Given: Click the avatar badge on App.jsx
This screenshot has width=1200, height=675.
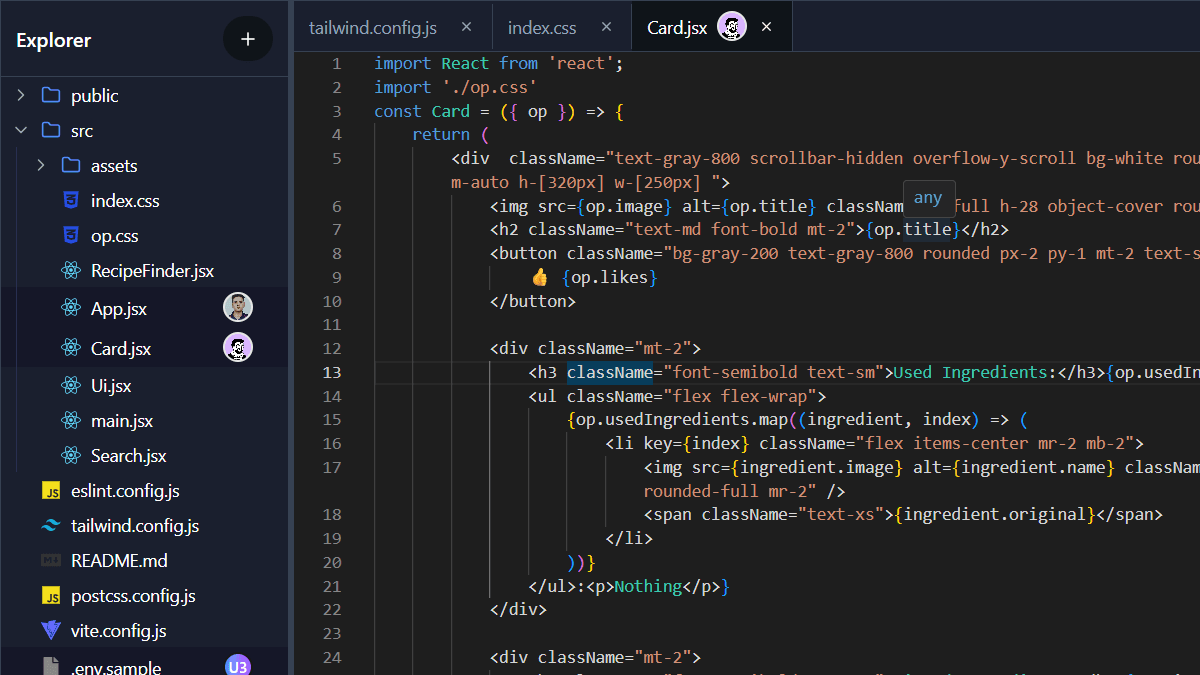Looking at the screenshot, I should (237, 307).
